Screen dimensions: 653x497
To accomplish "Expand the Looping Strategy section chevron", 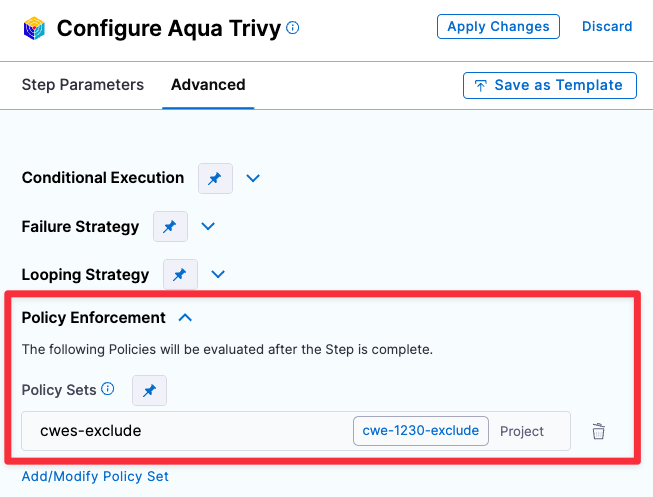I will 218,274.
